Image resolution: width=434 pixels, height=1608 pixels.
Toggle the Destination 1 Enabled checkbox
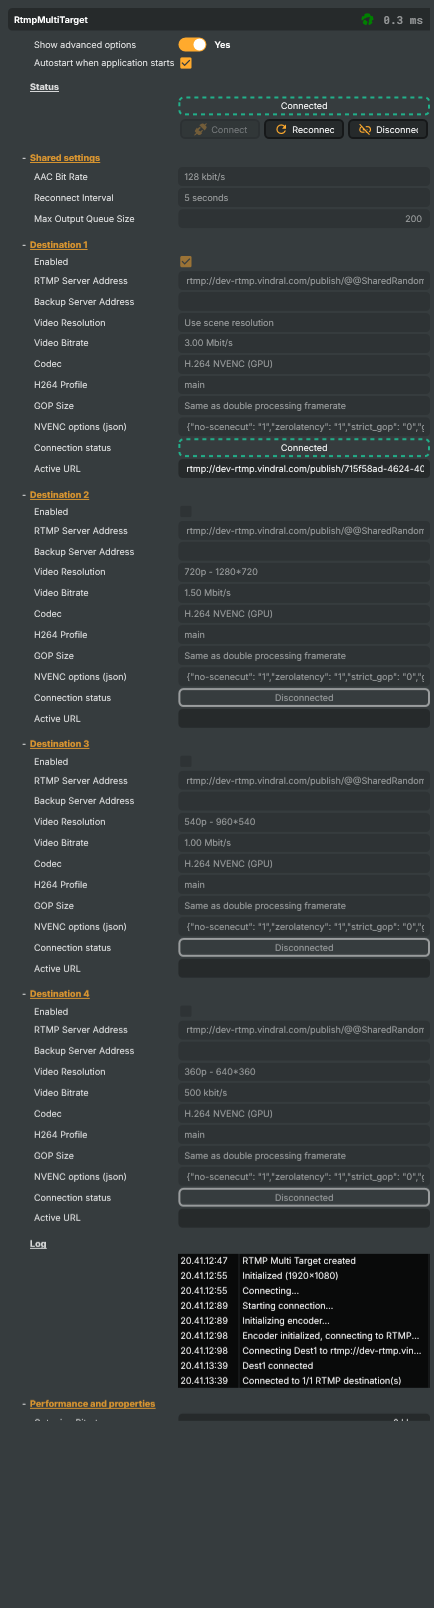point(186,262)
